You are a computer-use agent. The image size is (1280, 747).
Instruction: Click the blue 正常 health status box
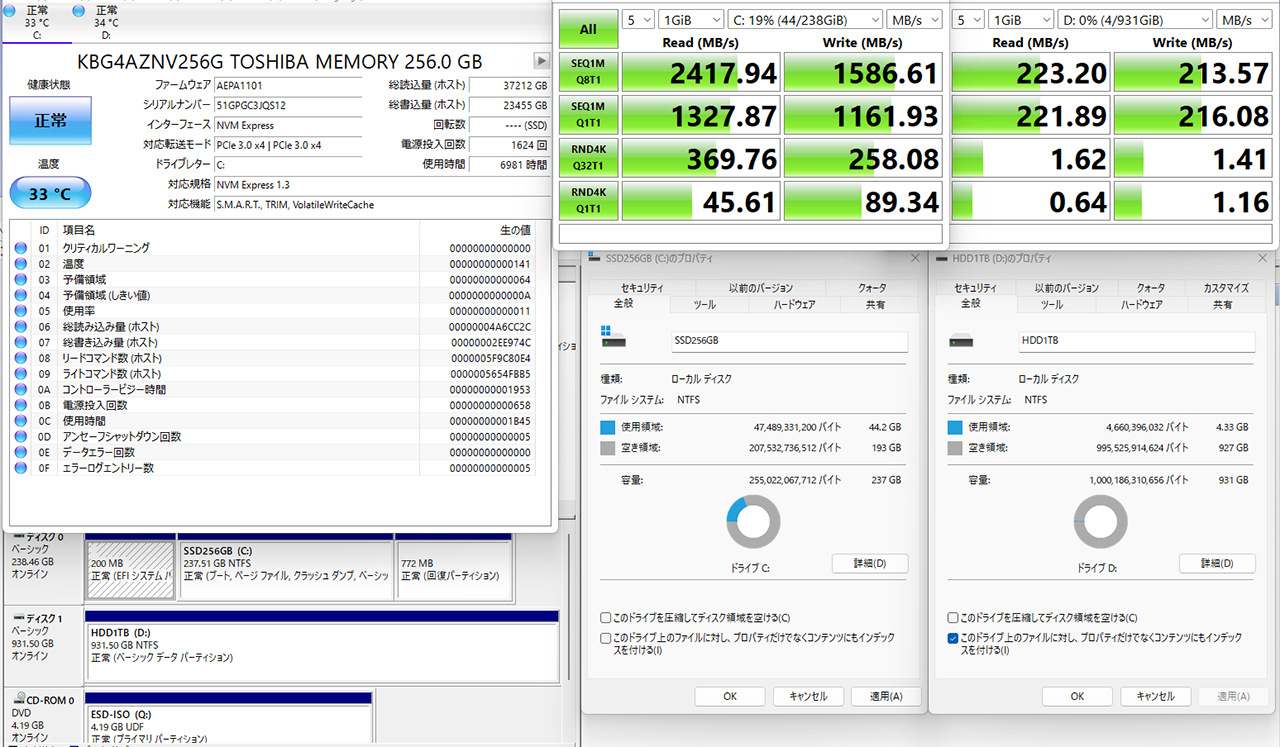pyautogui.click(x=50, y=121)
